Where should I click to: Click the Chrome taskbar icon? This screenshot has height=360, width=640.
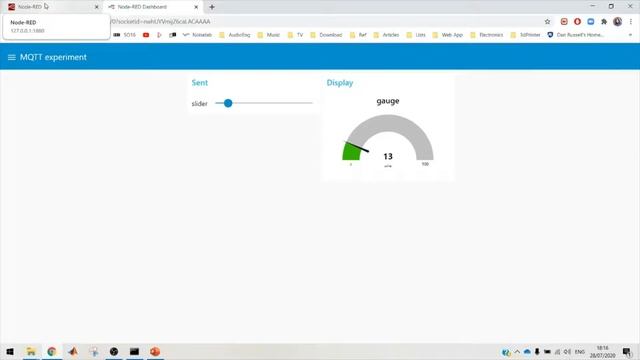click(52, 351)
